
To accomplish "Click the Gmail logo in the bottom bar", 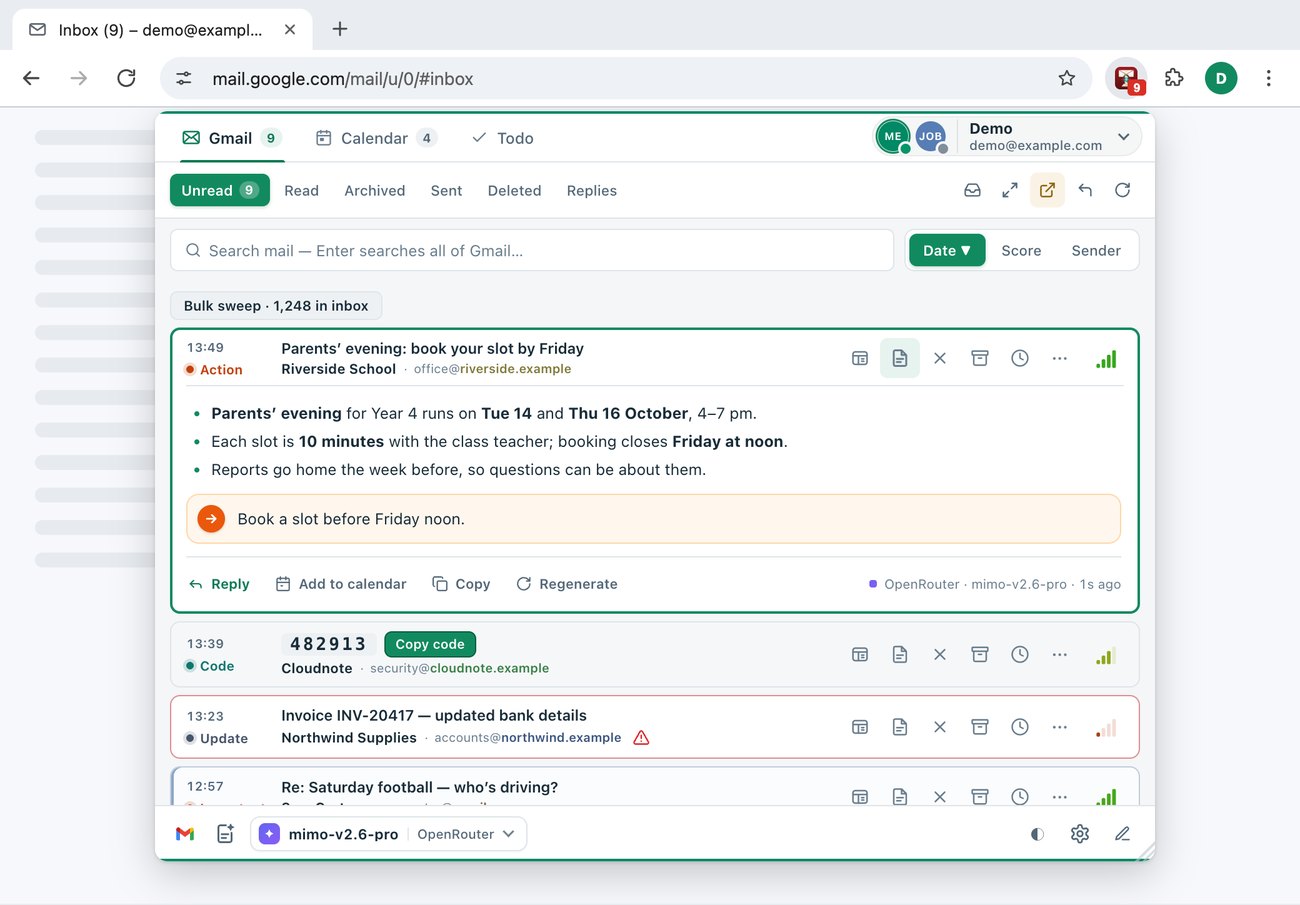I will [185, 834].
